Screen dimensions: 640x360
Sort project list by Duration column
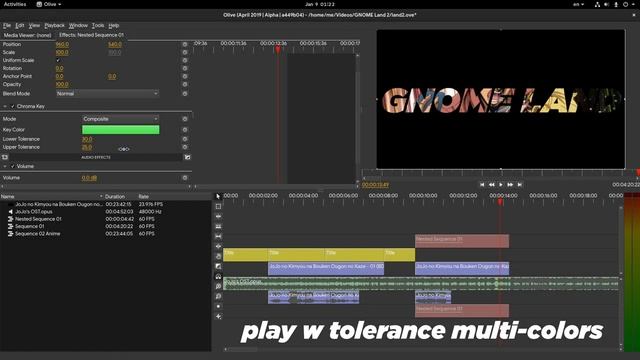click(115, 196)
